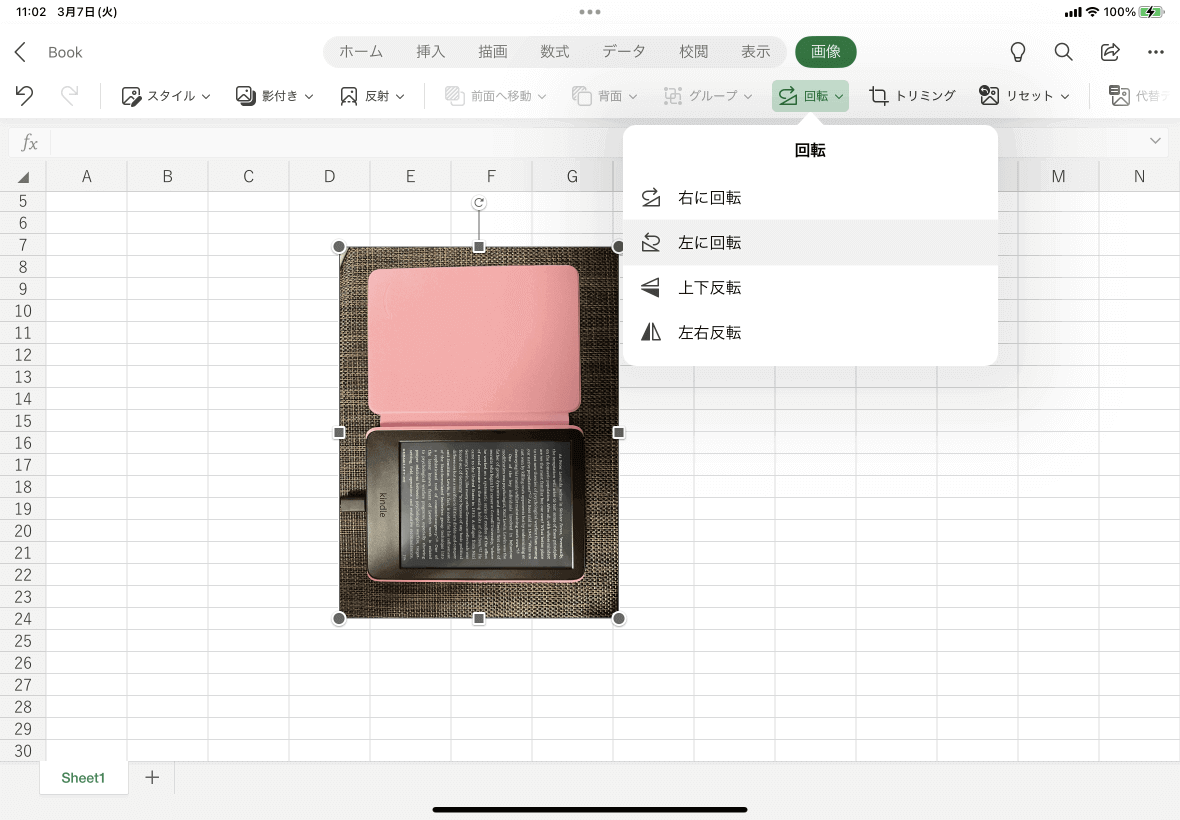The image size is (1180, 820).
Task: Select column M header
Action: coord(1058,176)
